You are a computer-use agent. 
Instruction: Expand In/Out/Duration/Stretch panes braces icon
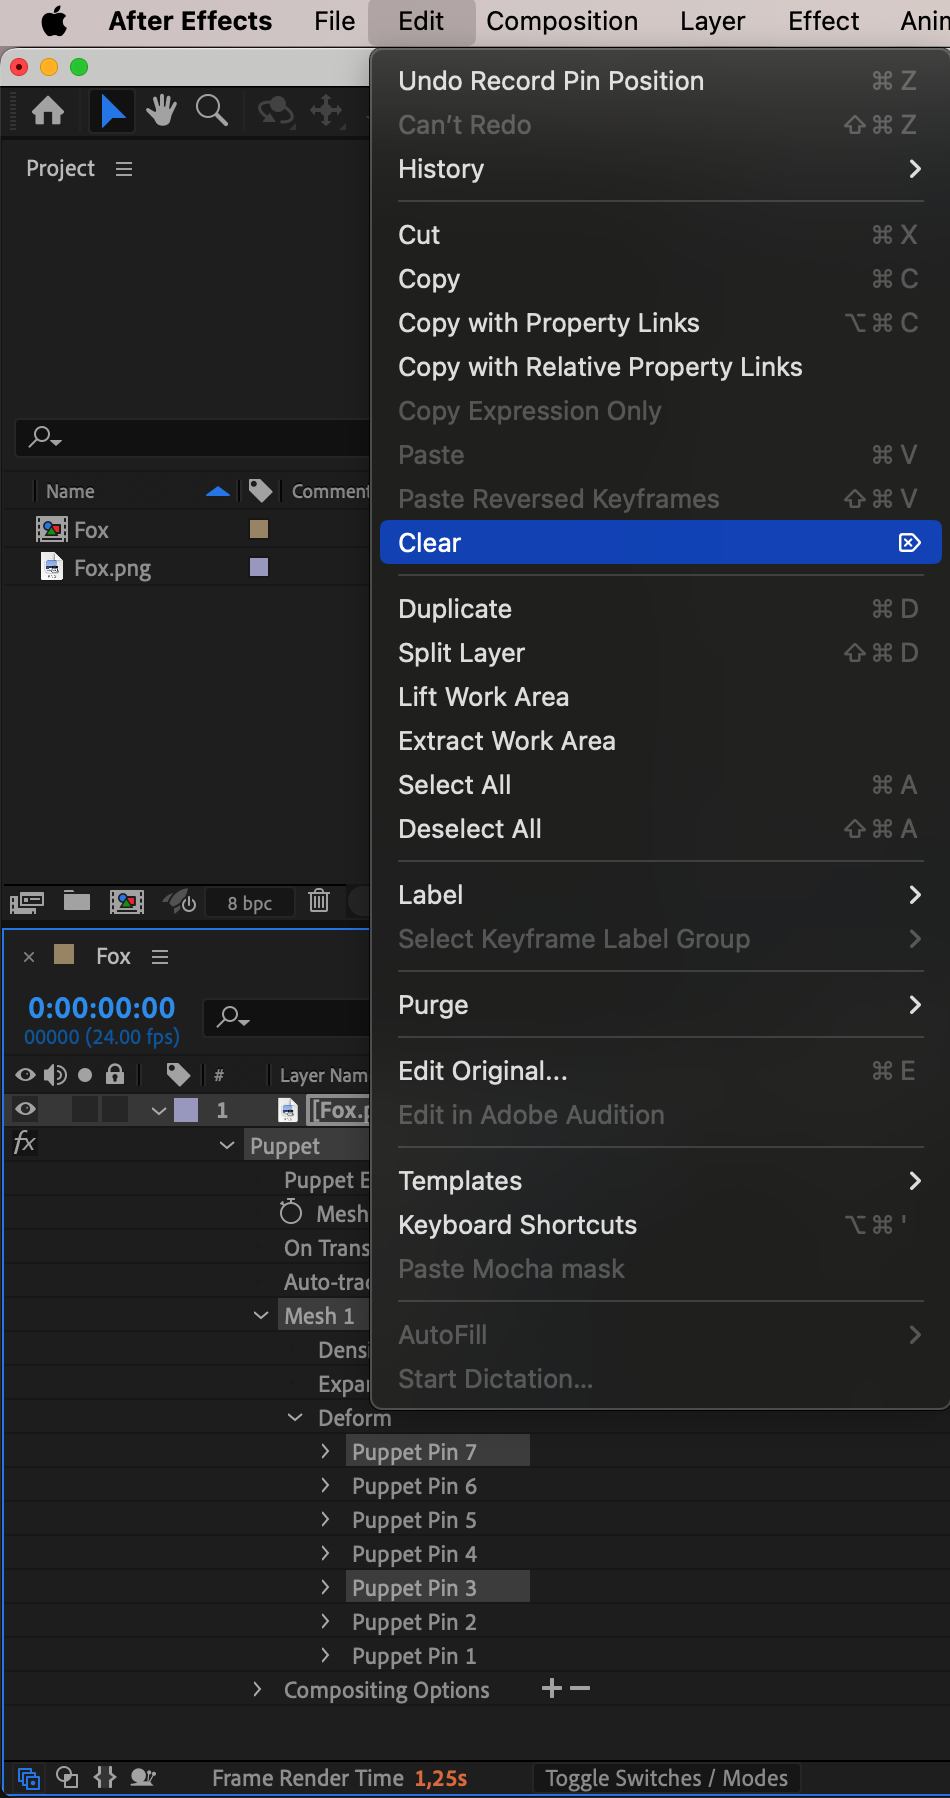tap(105, 1777)
